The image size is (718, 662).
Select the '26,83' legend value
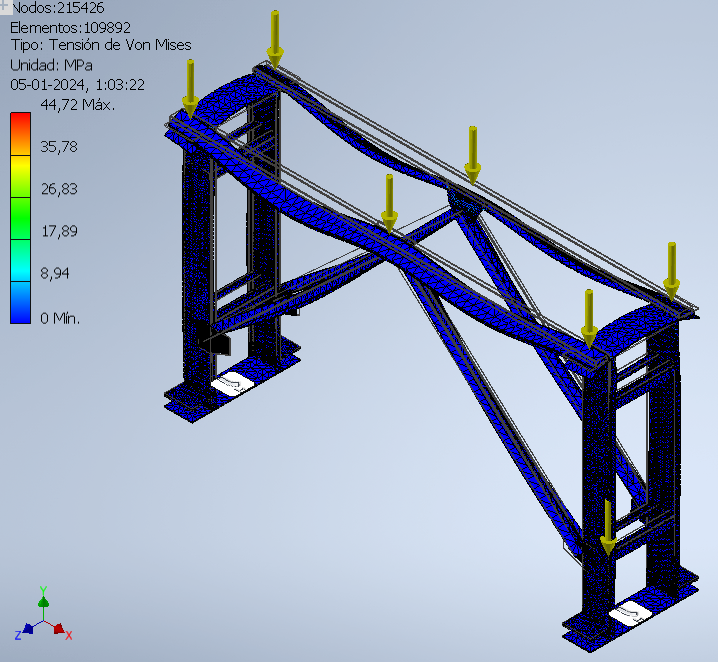click(x=59, y=189)
